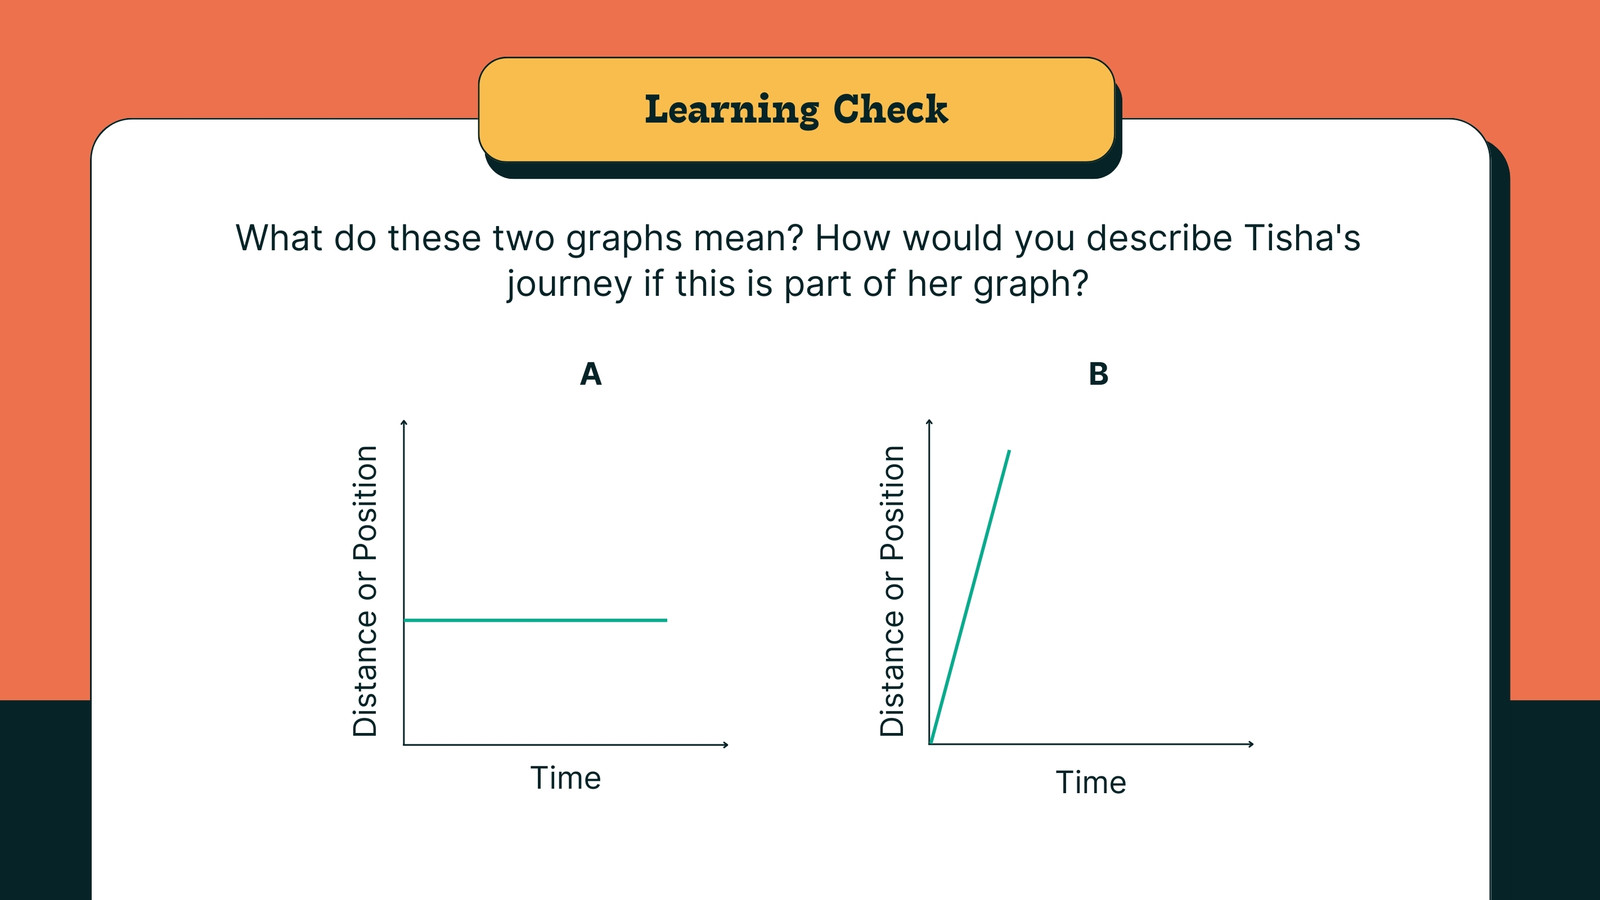
Task: Click the word Tisha's in the question
Action: (1303, 238)
